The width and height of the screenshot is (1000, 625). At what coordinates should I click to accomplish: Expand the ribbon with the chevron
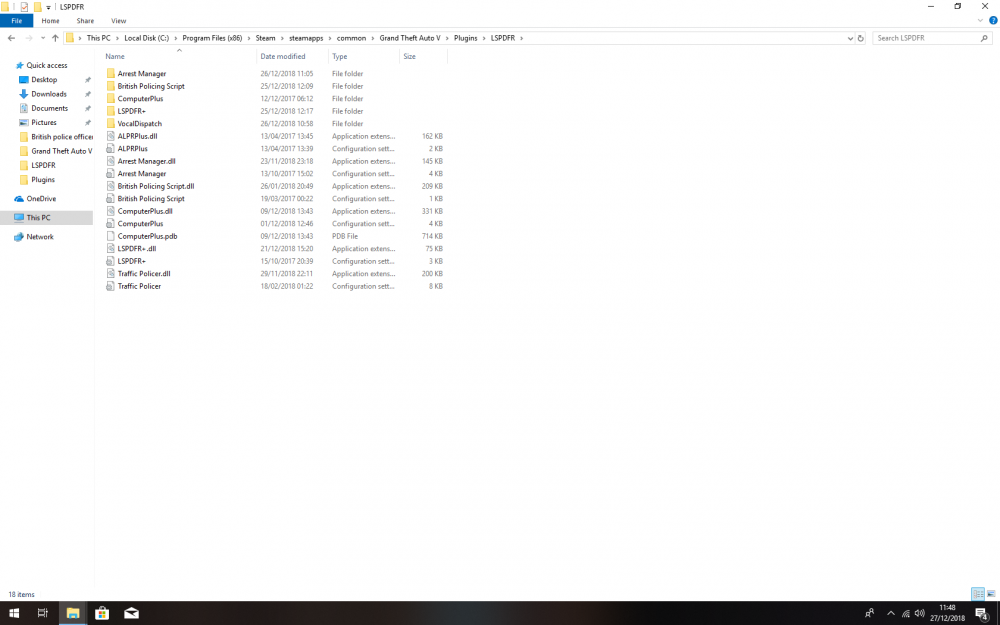coord(980,20)
